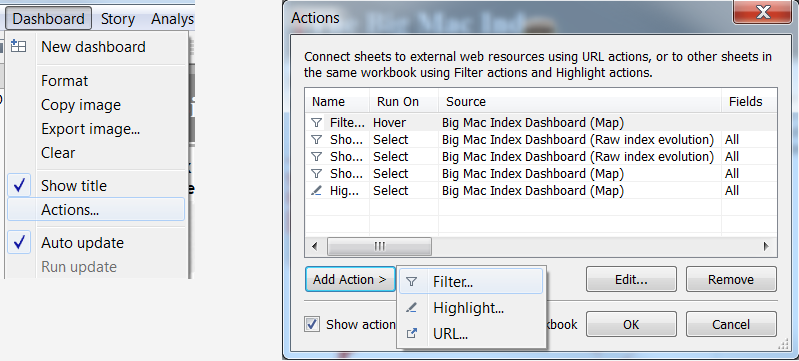Choose Filter... from Add Action menu
The height and width of the screenshot is (361, 799).
[471, 281]
